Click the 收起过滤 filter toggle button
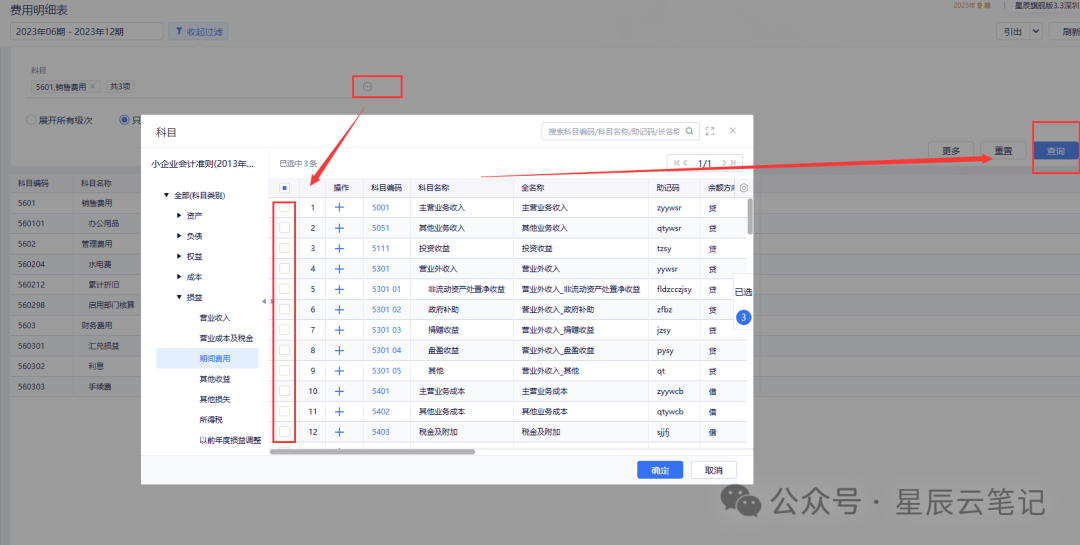1080x545 pixels. pyautogui.click(x=198, y=32)
